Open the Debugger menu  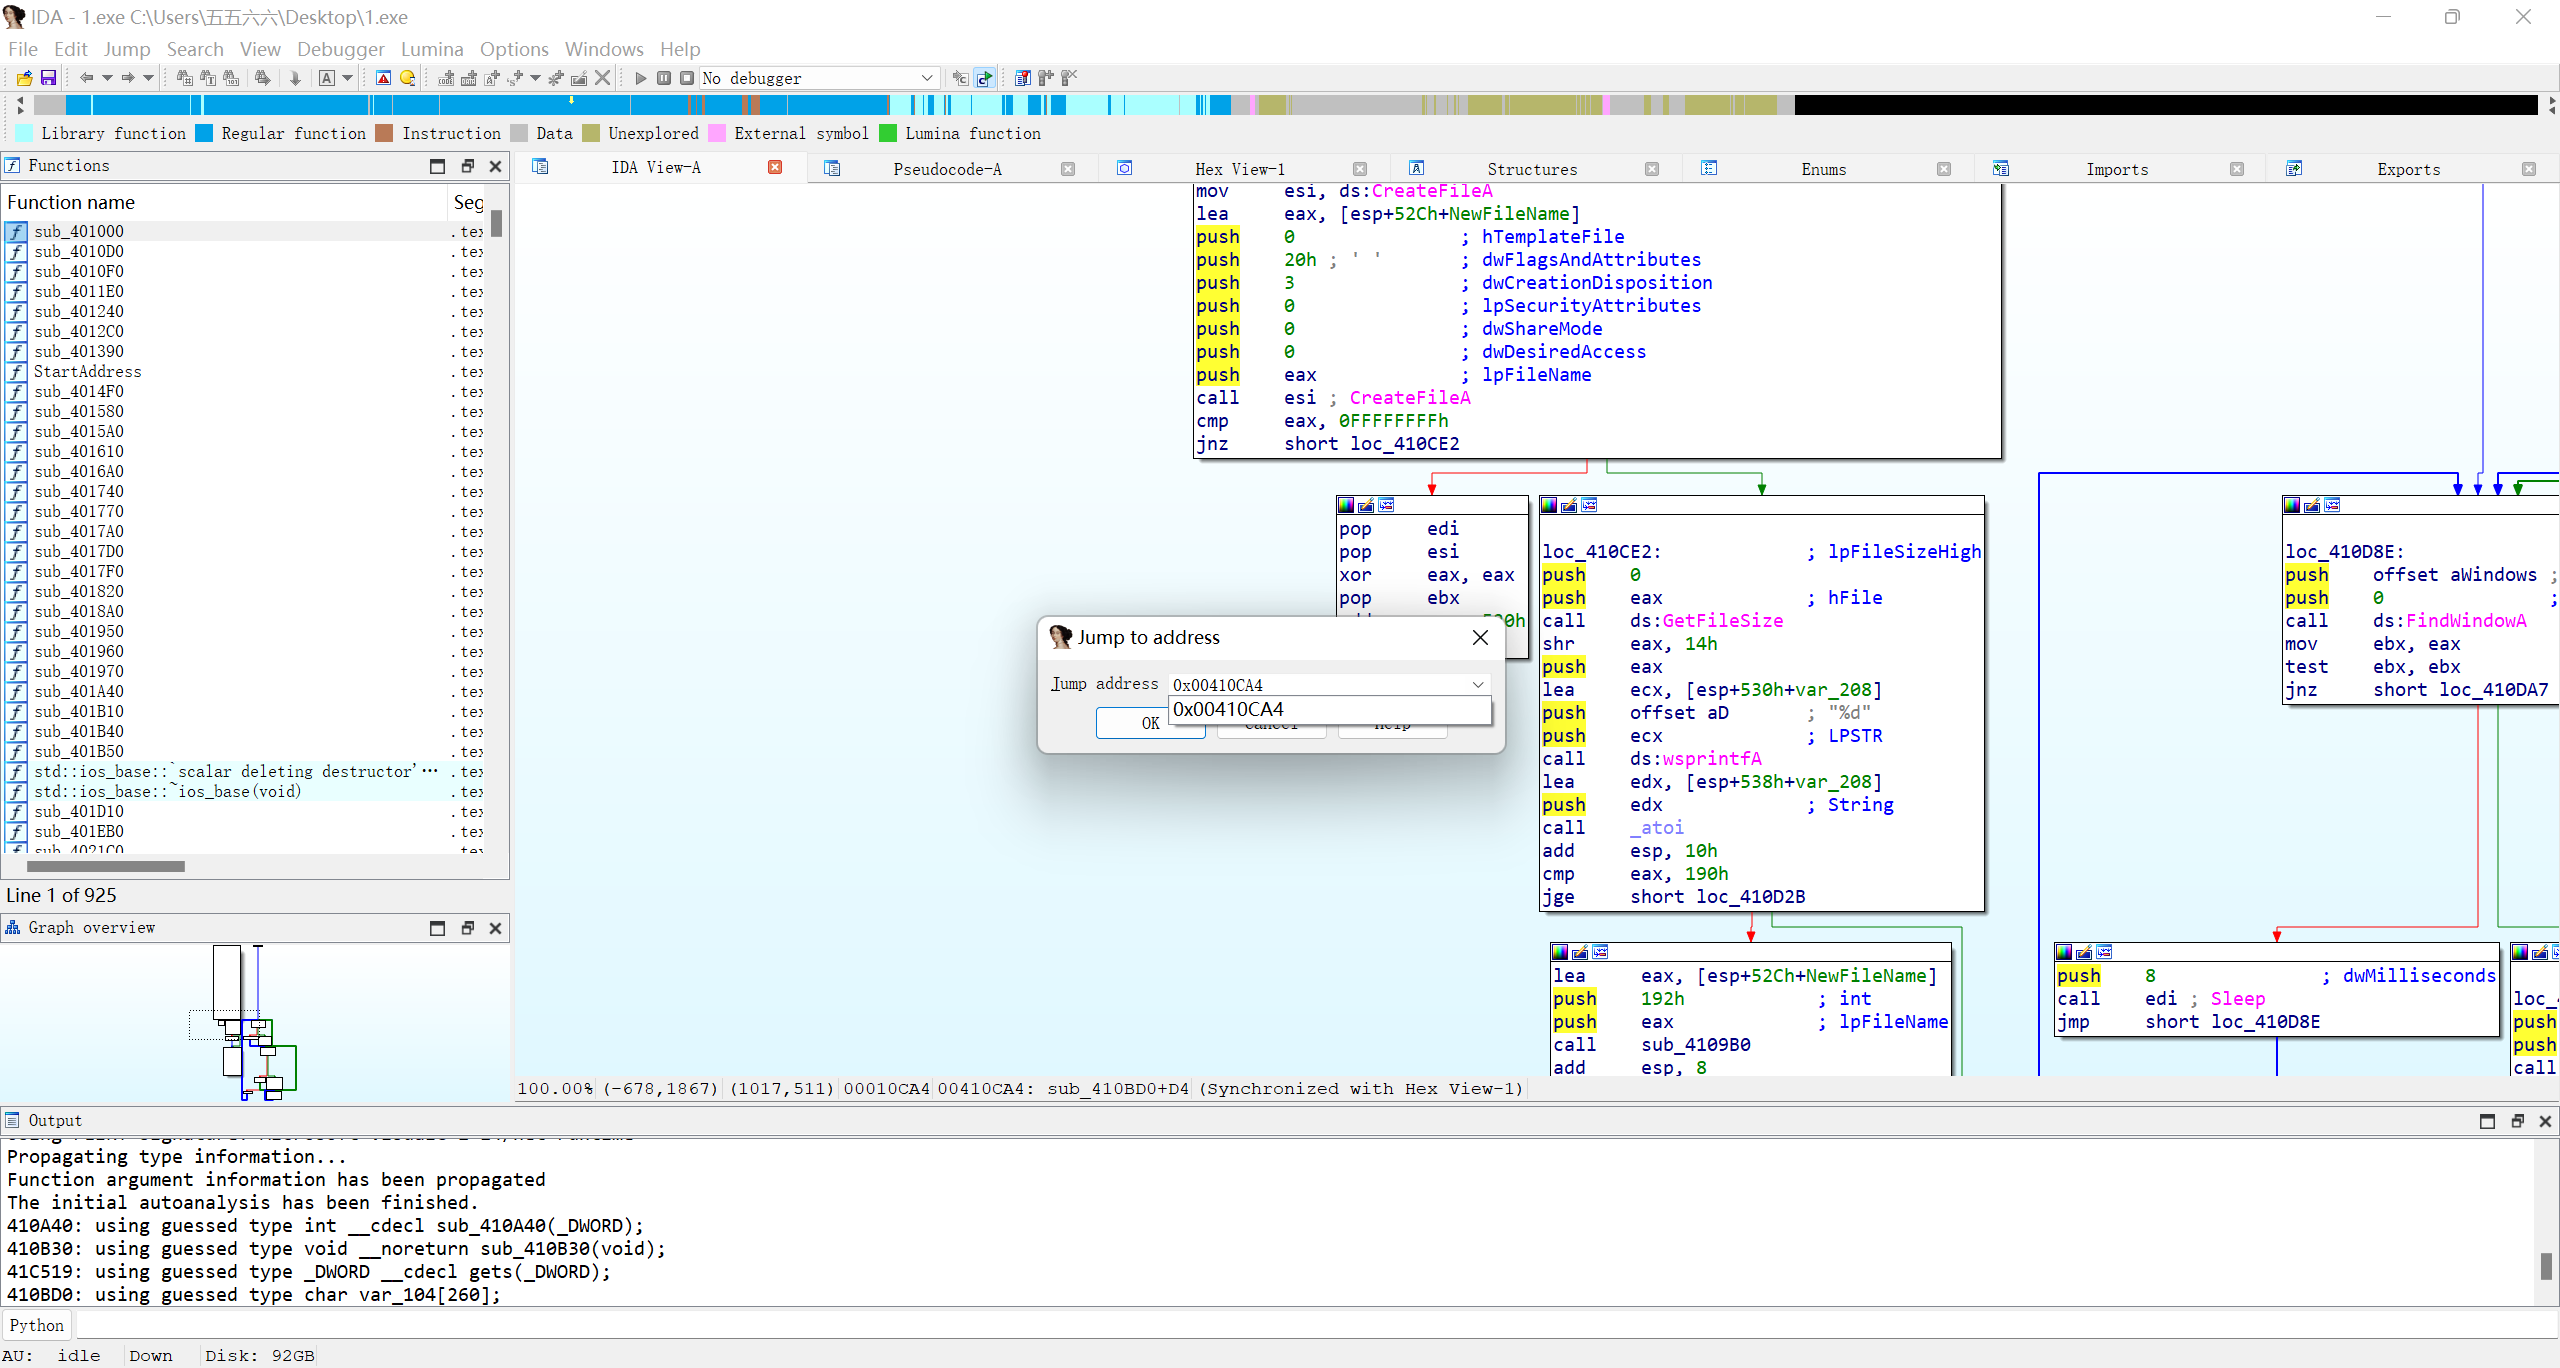pyautogui.click(x=340, y=49)
